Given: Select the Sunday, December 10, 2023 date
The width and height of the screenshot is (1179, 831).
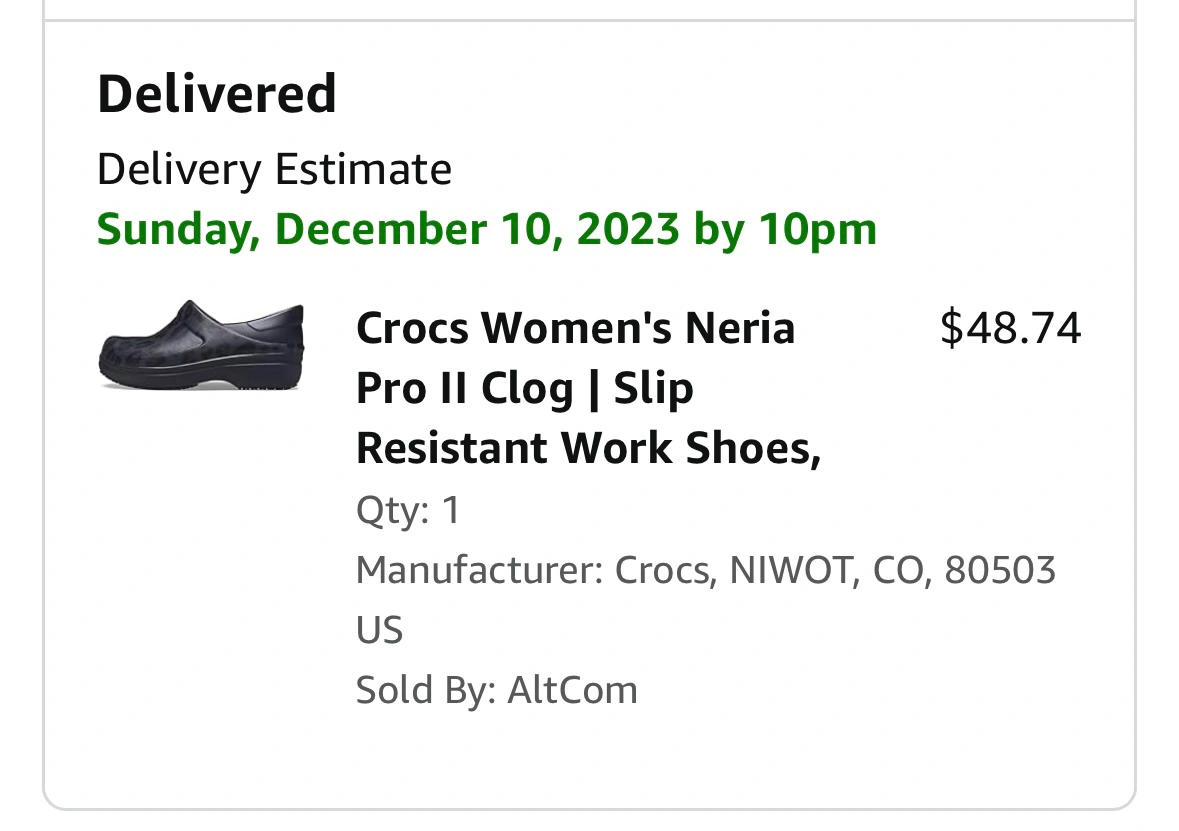Looking at the screenshot, I should [x=388, y=229].
